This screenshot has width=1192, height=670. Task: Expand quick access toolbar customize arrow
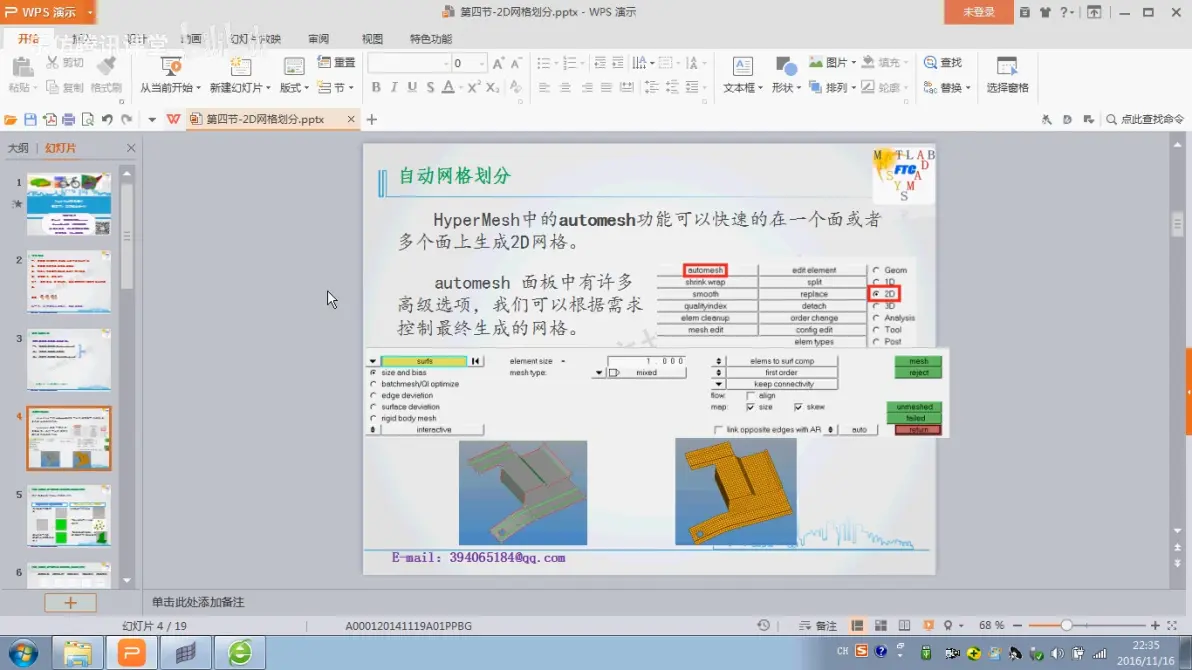[152, 119]
